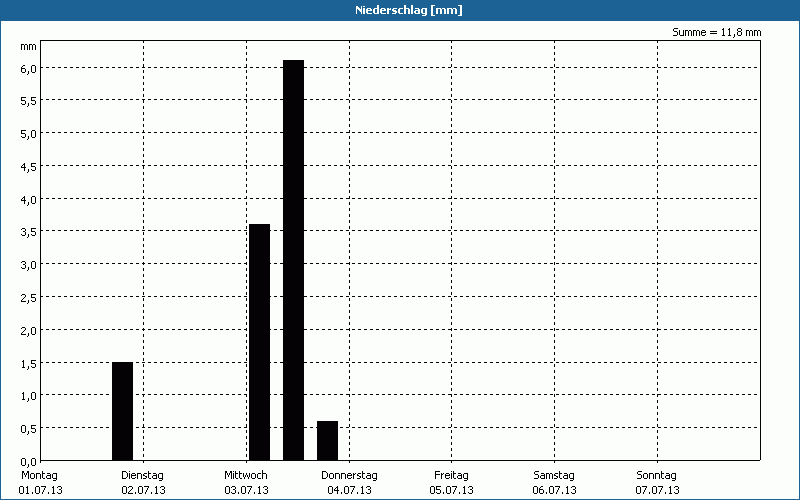Select the date 02.07.13

(143, 490)
